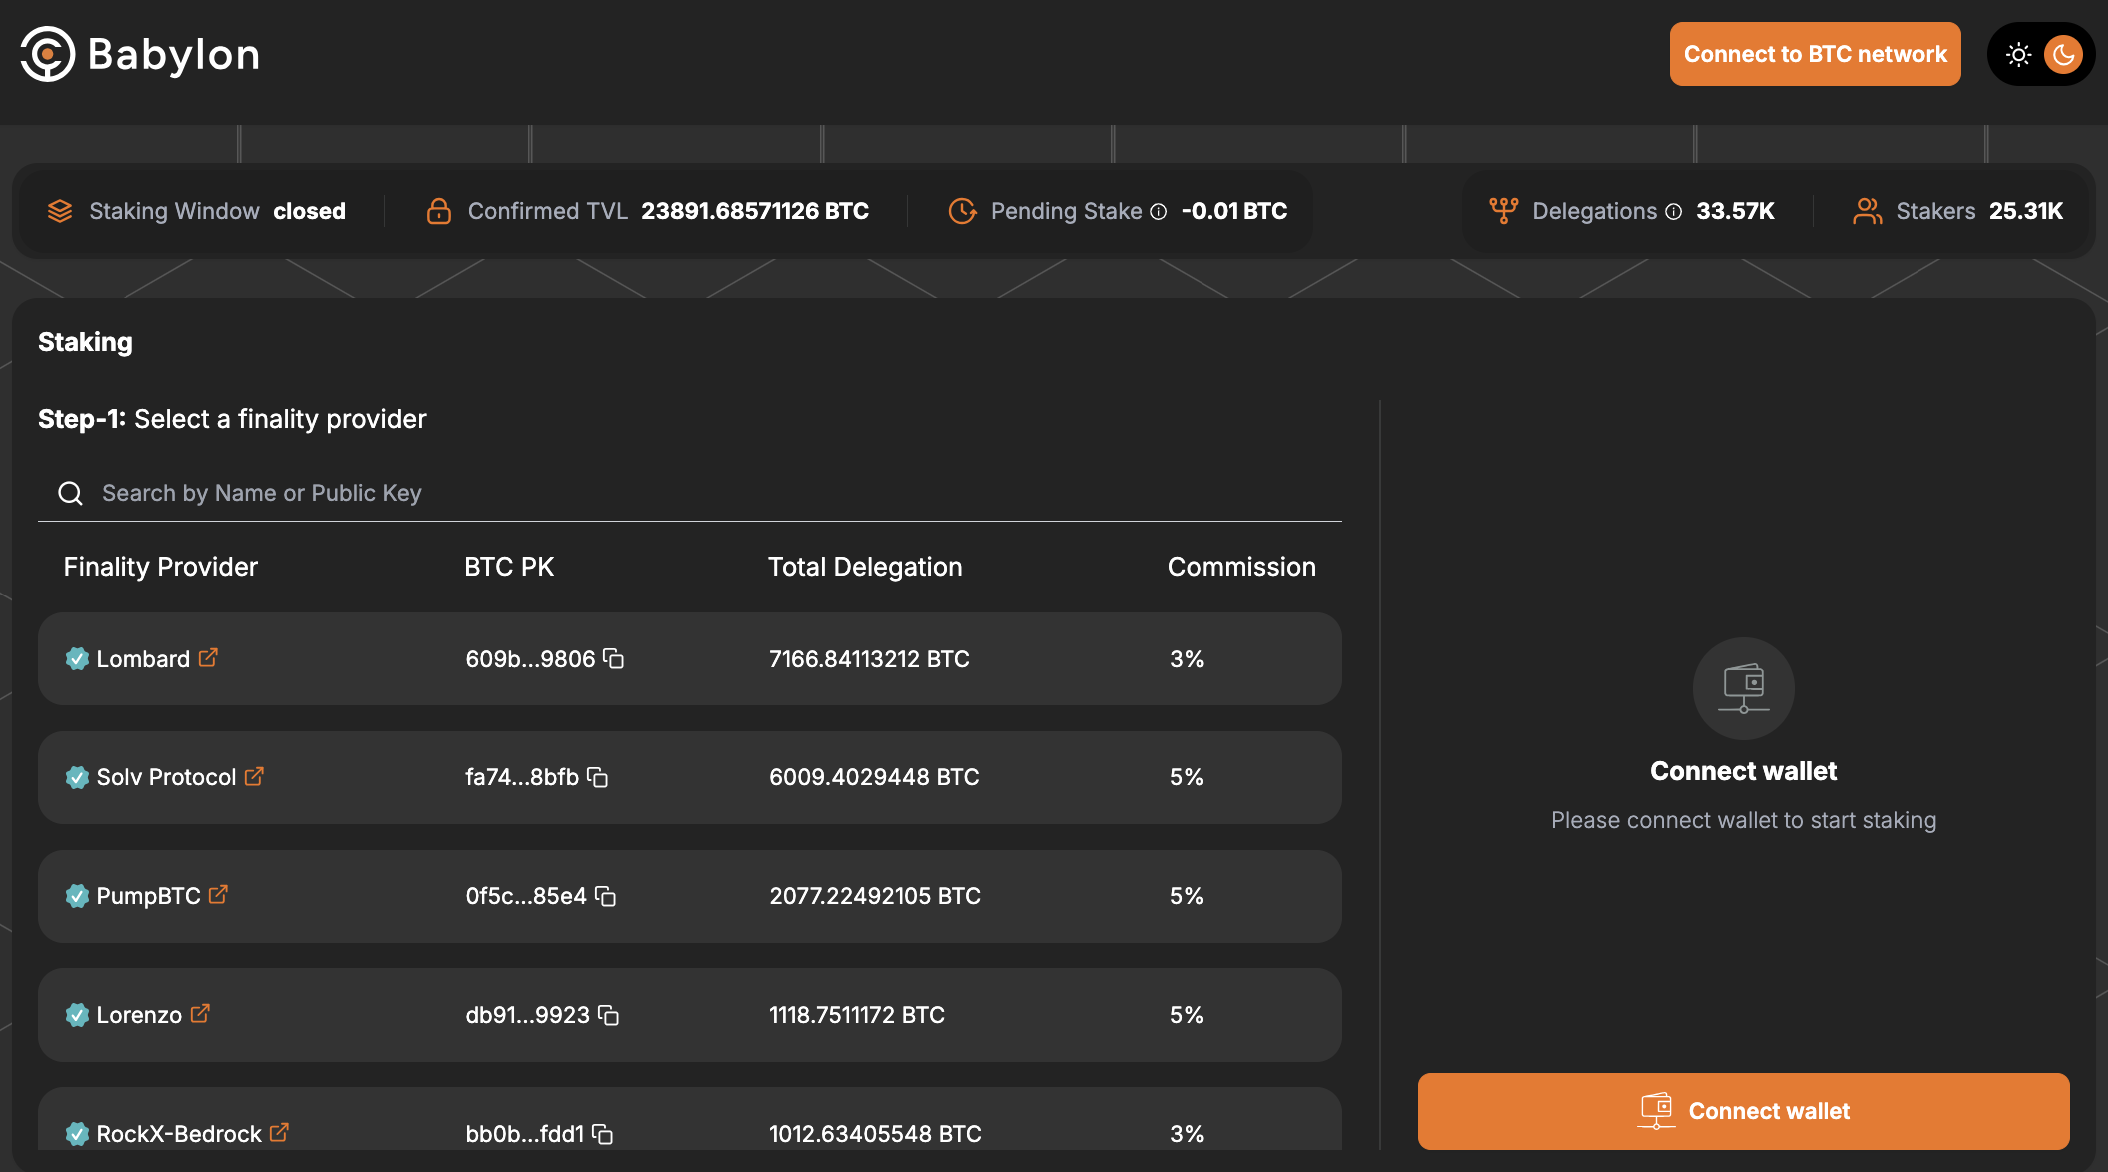Image resolution: width=2108 pixels, height=1172 pixels.
Task: Click PumpBTC verified badge icon
Action: 77,896
